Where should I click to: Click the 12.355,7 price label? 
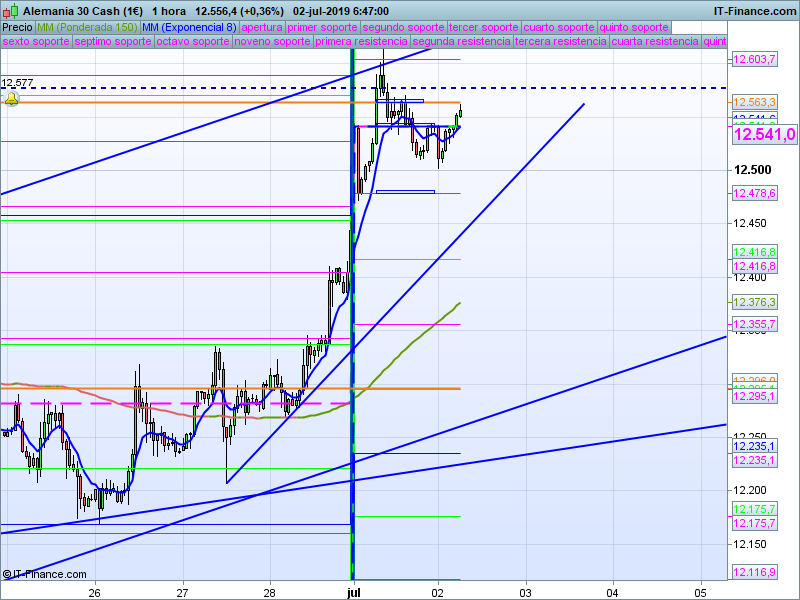click(x=755, y=324)
